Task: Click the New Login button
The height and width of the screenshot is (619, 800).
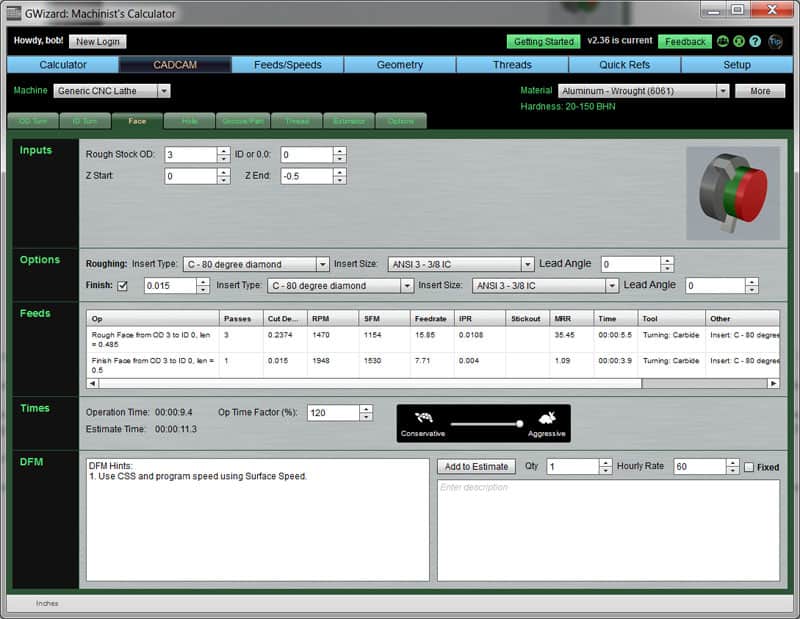Action: (x=97, y=41)
